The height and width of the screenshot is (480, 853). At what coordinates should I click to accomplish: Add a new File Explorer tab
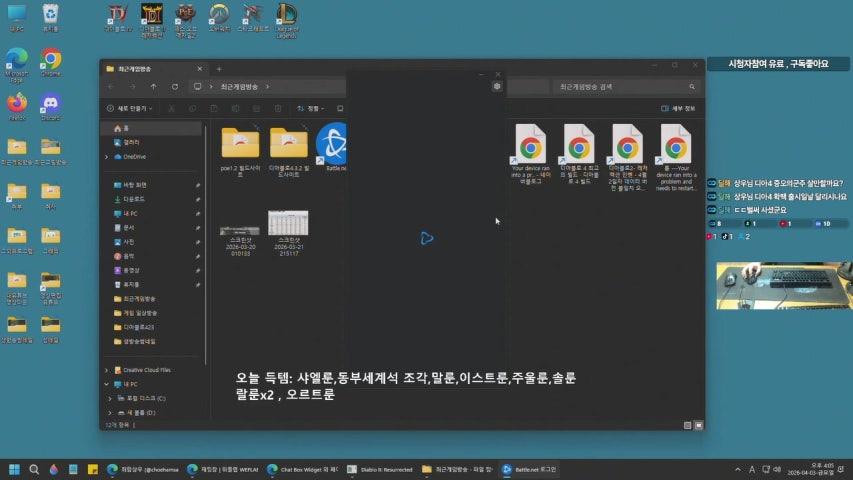[219, 69]
